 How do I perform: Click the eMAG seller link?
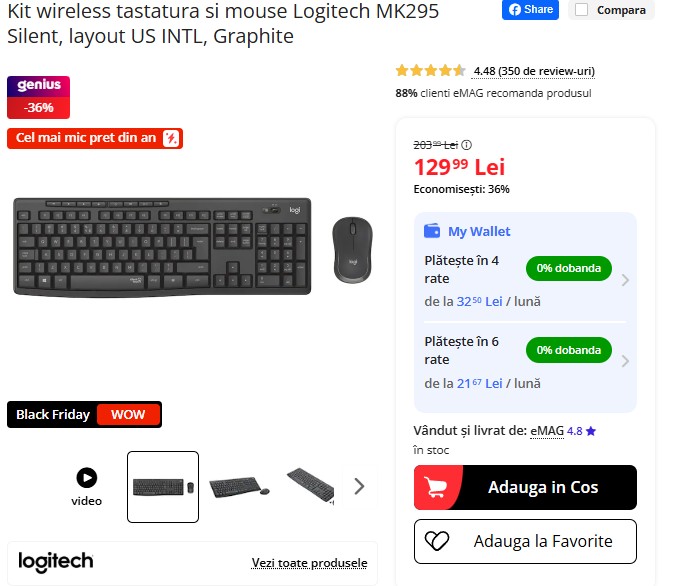pyautogui.click(x=547, y=431)
